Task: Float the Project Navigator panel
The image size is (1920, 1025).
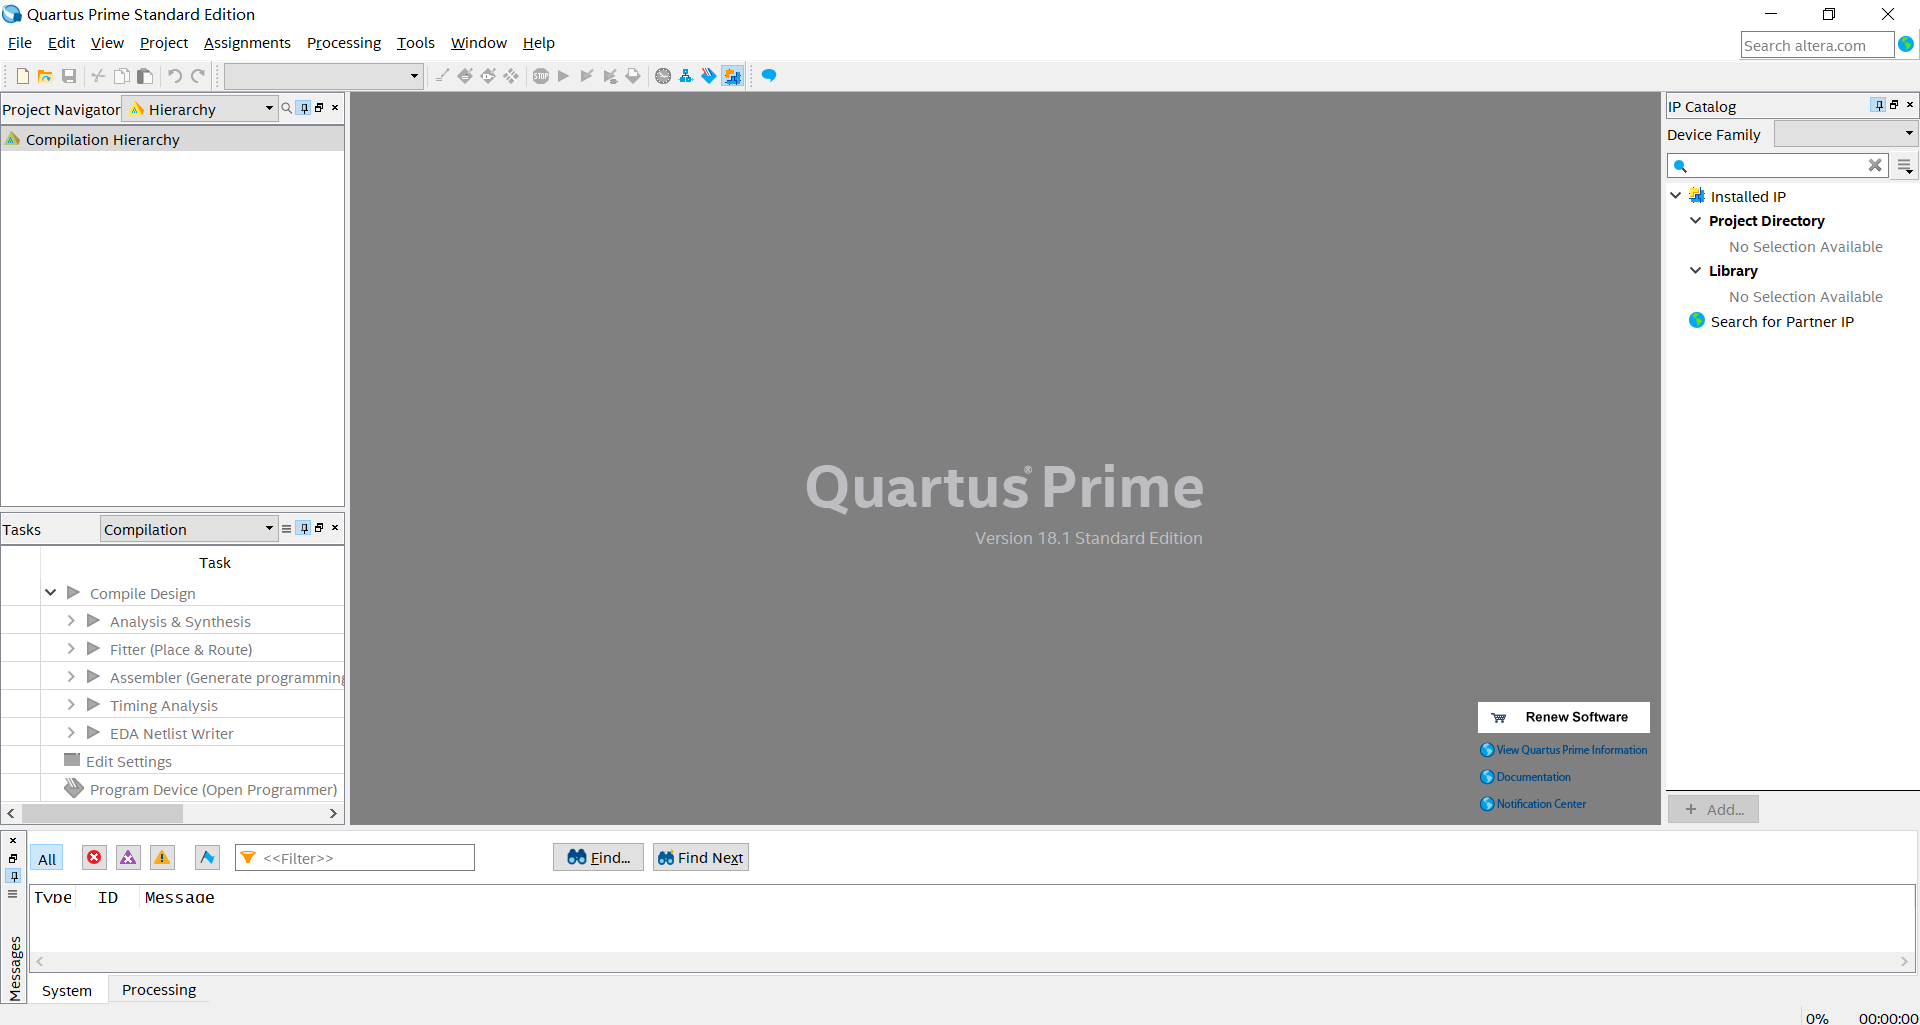Action: point(319,108)
